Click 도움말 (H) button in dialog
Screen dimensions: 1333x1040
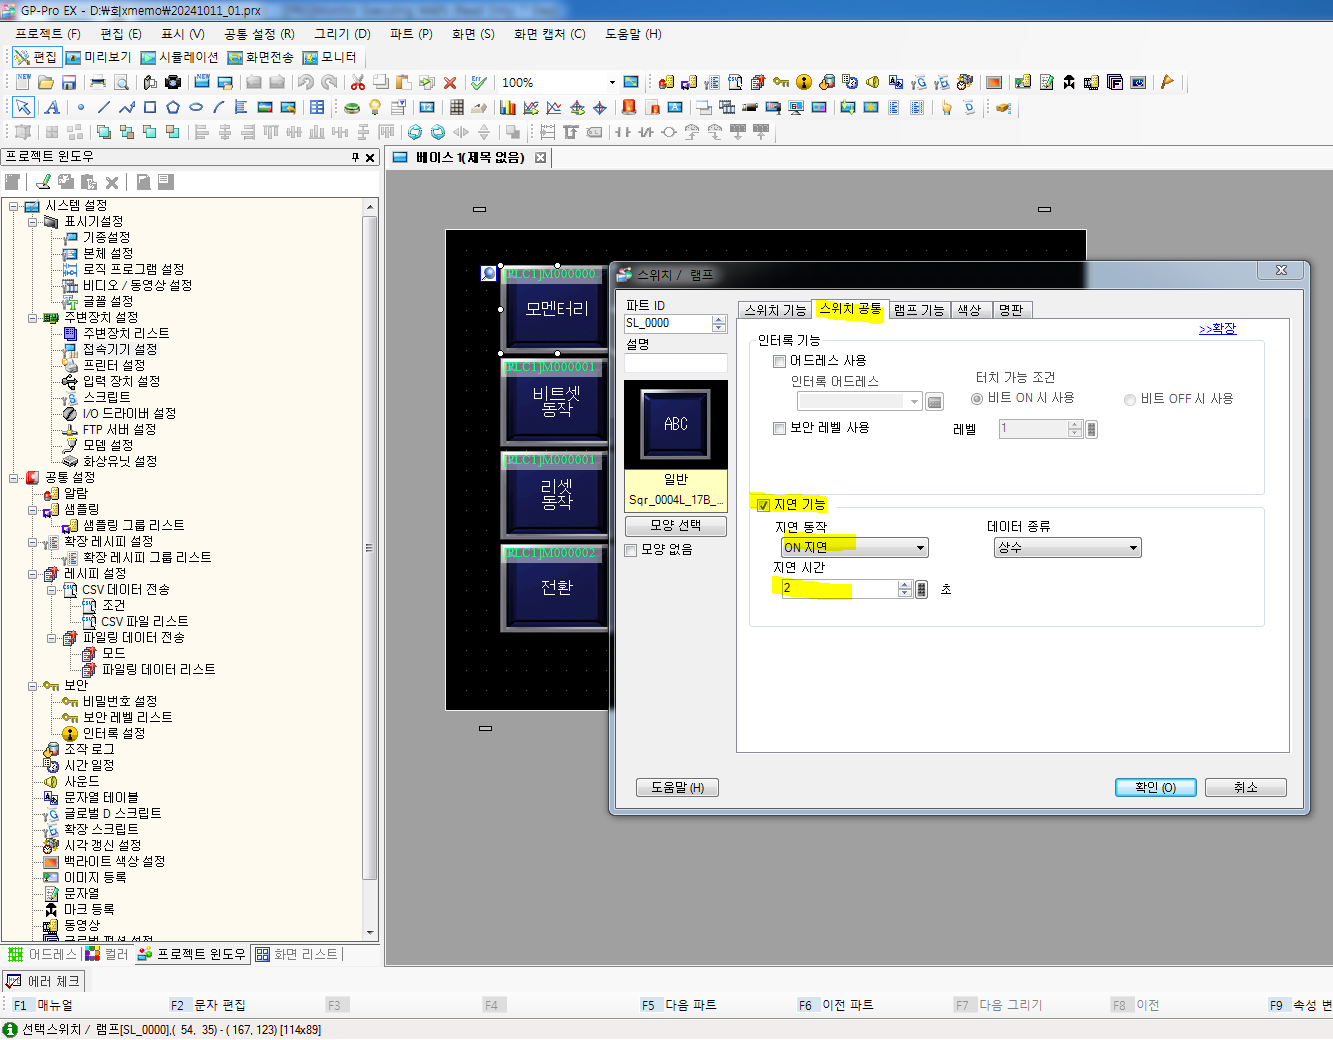(x=677, y=788)
